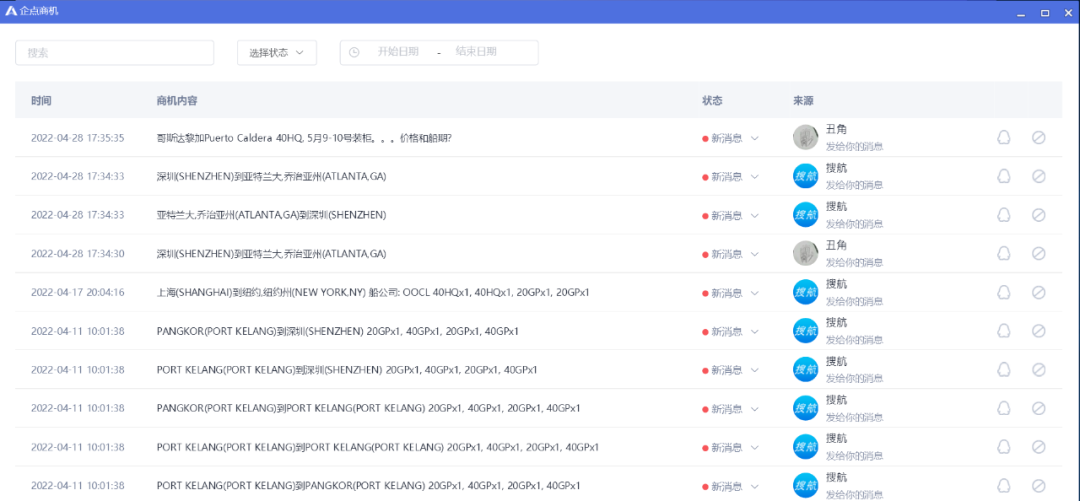Open the PORT KELANG to PORT KELANG lead
Screen dimensions: 1080x501
[377, 447]
